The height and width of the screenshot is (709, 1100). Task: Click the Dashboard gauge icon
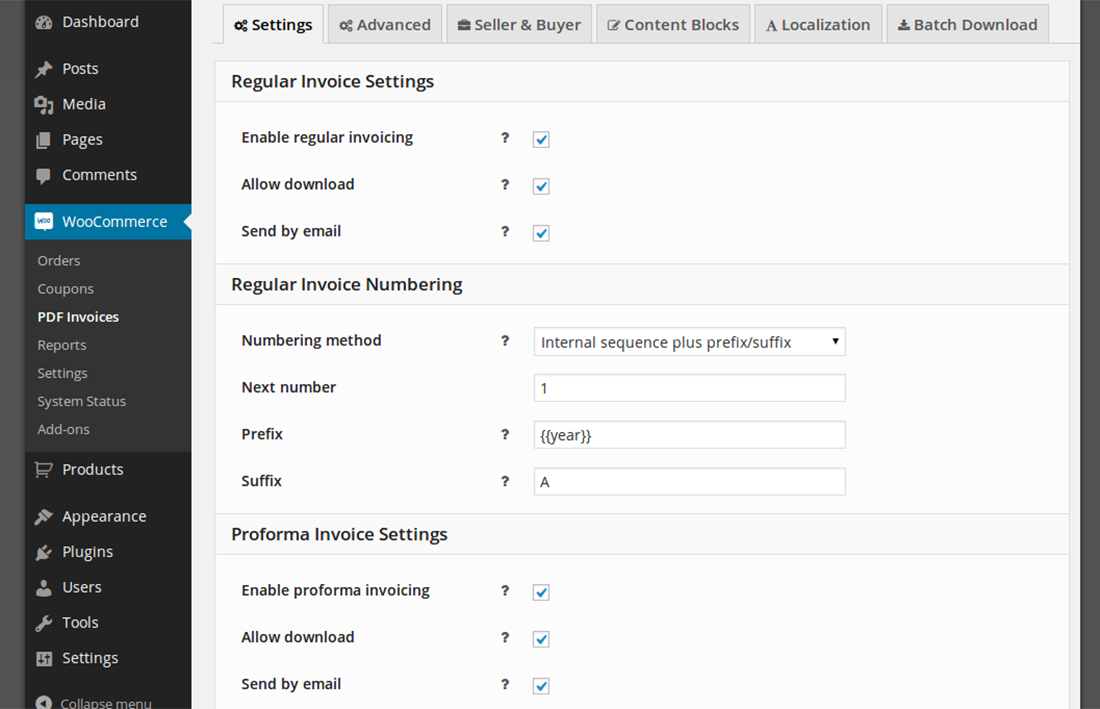point(44,22)
